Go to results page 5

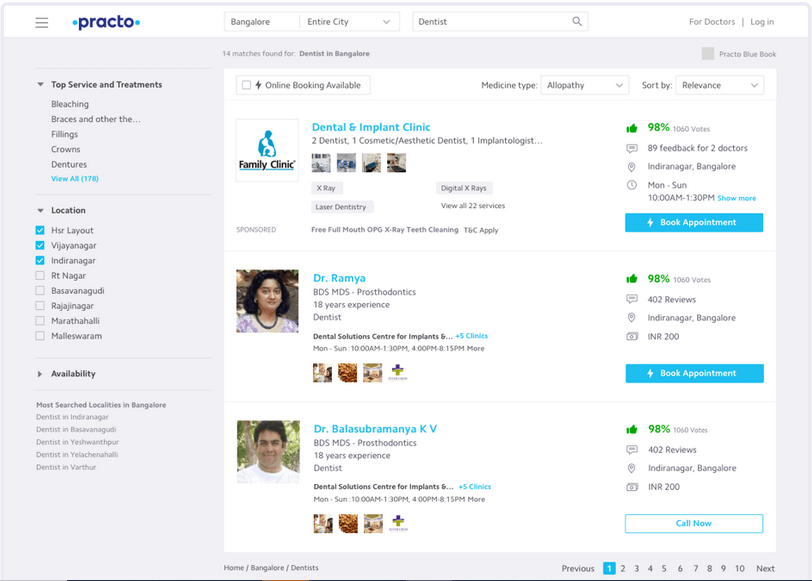pos(664,569)
